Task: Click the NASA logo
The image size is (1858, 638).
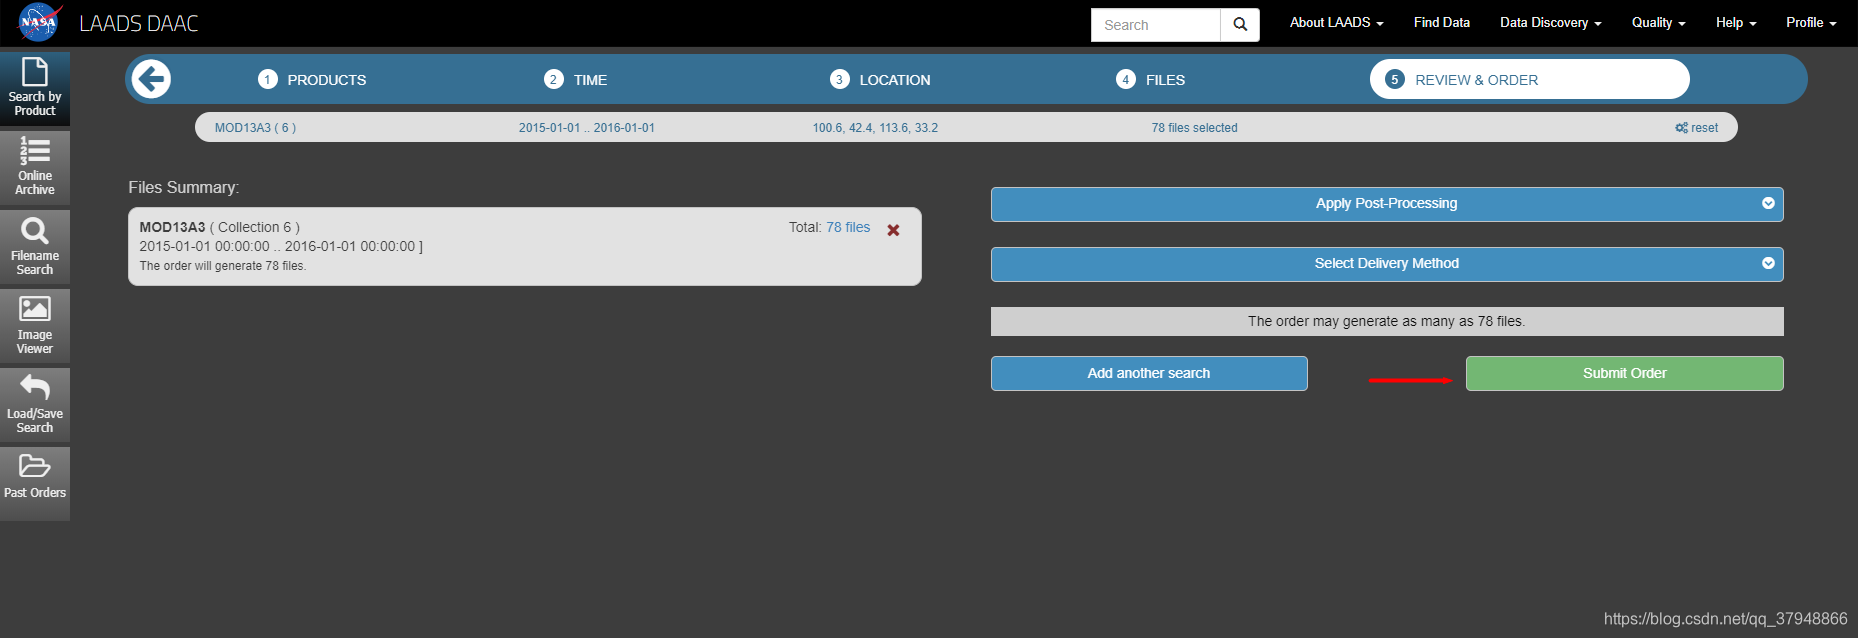Action: [40, 22]
